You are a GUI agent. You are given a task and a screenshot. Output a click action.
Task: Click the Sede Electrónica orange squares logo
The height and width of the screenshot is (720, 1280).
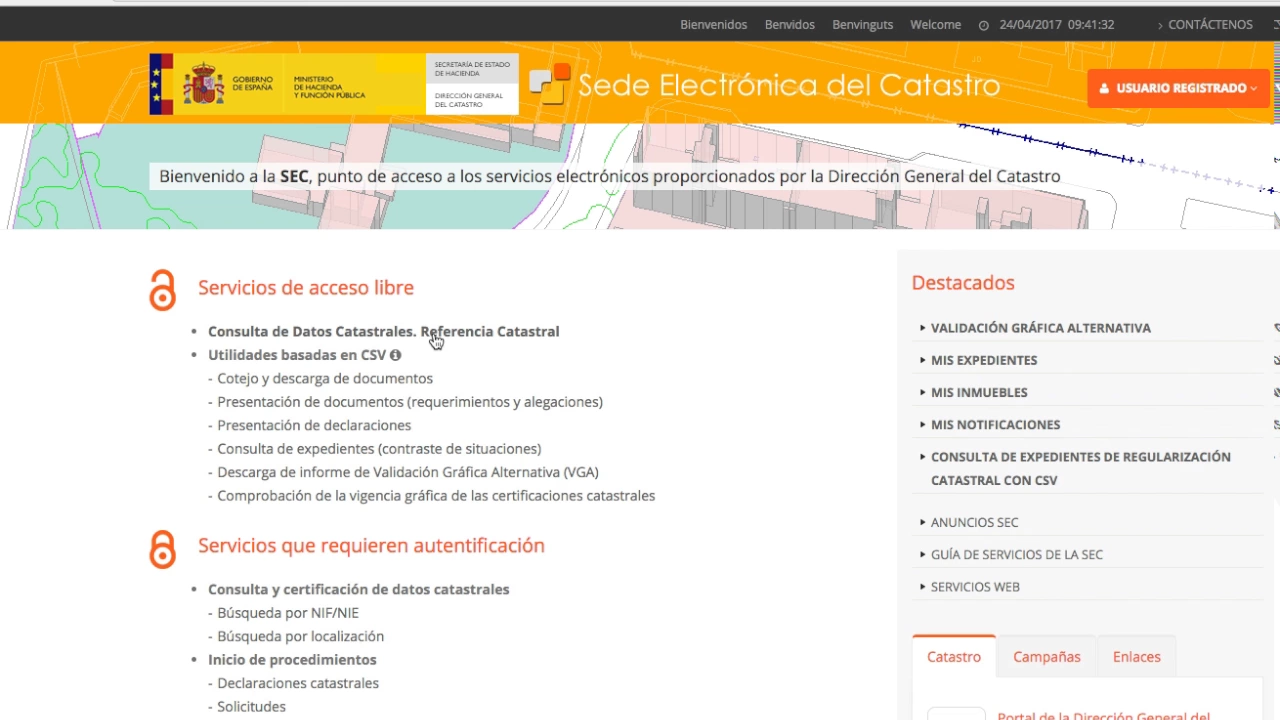coord(550,84)
